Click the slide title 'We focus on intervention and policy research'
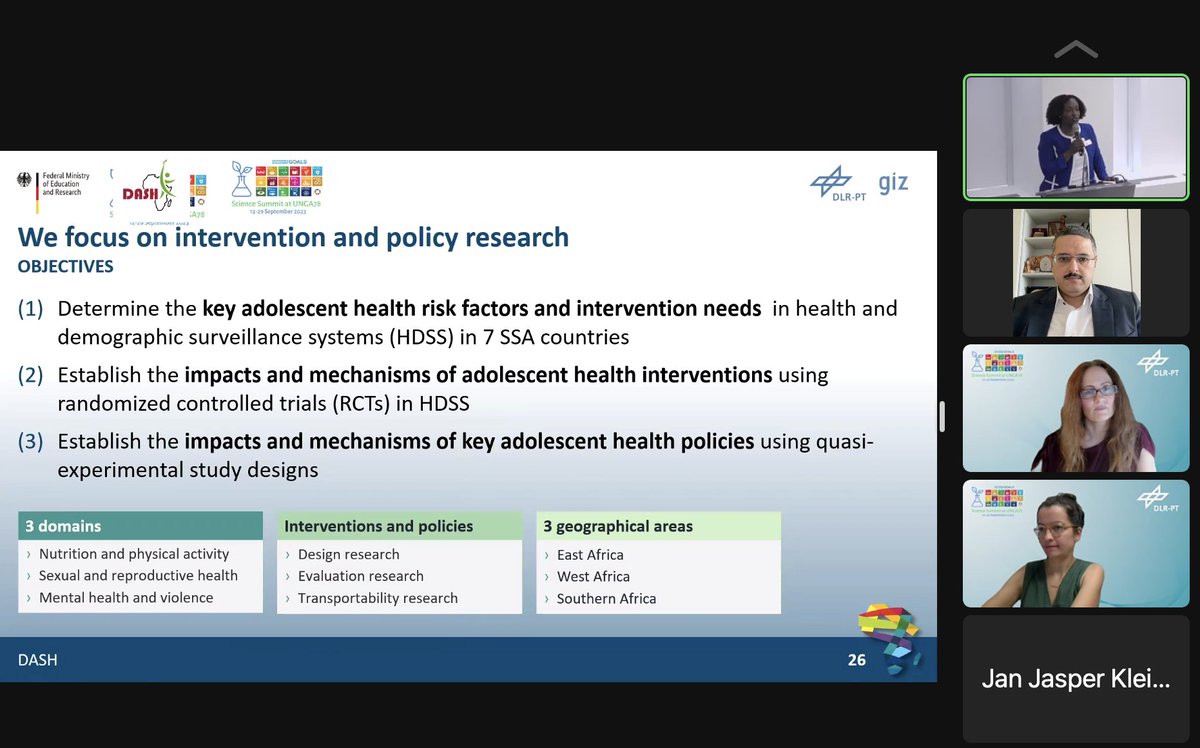 coord(293,237)
